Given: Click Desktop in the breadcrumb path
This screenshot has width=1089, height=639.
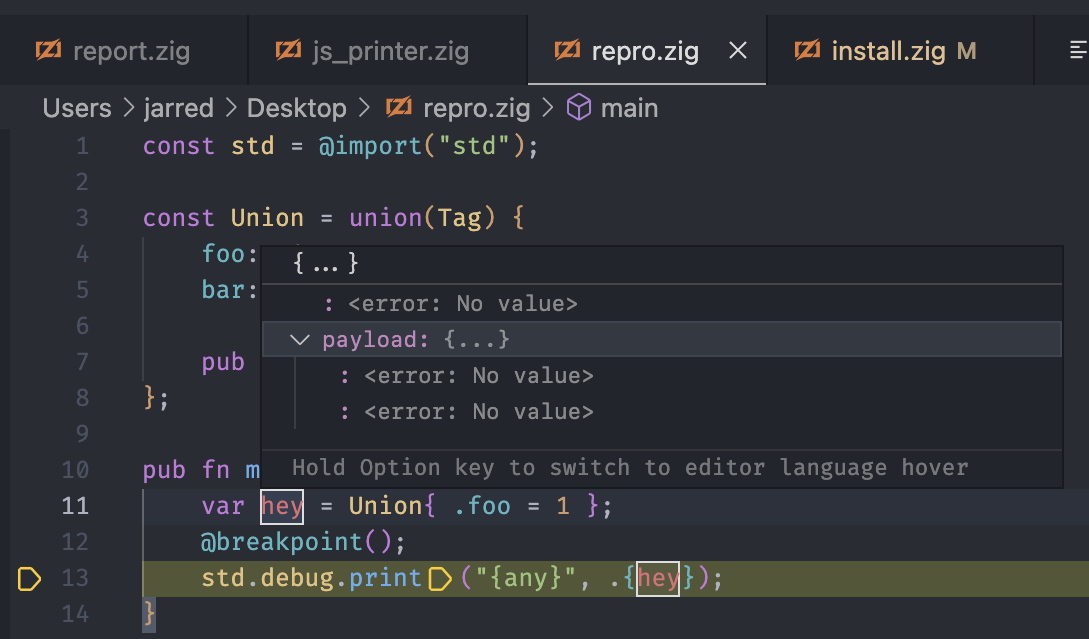Looking at the screenshot, I should tap(296, 108).
